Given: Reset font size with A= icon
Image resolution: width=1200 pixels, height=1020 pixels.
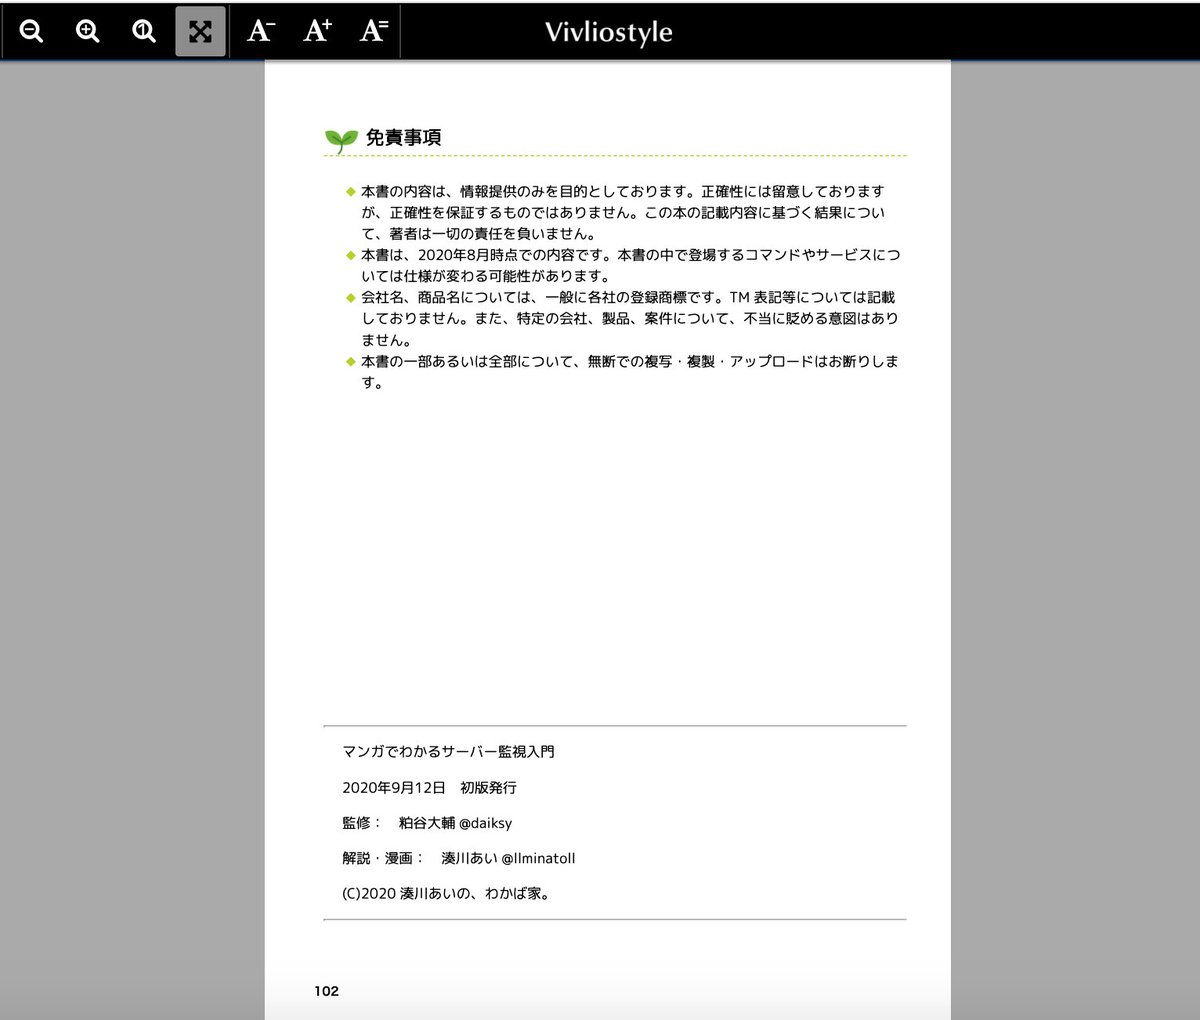Looking at the screenshot, I should 373,31.
